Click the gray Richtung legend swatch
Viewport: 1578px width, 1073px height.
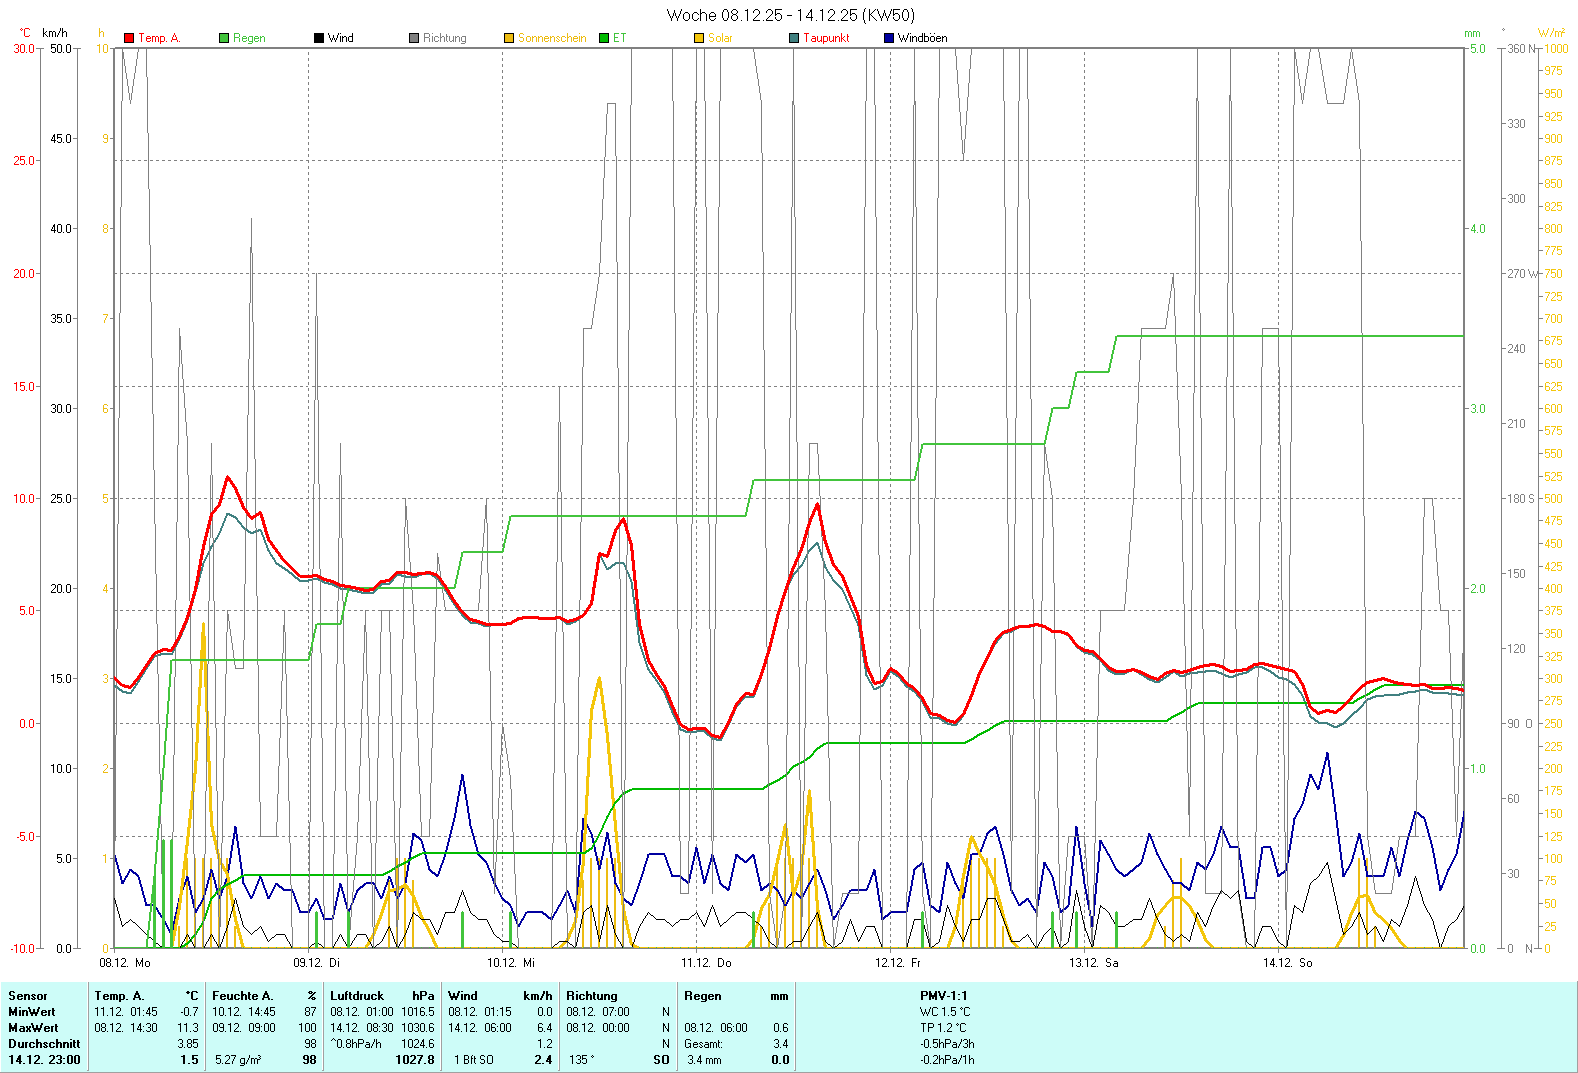pyautogui.click(x=414, y=38)
